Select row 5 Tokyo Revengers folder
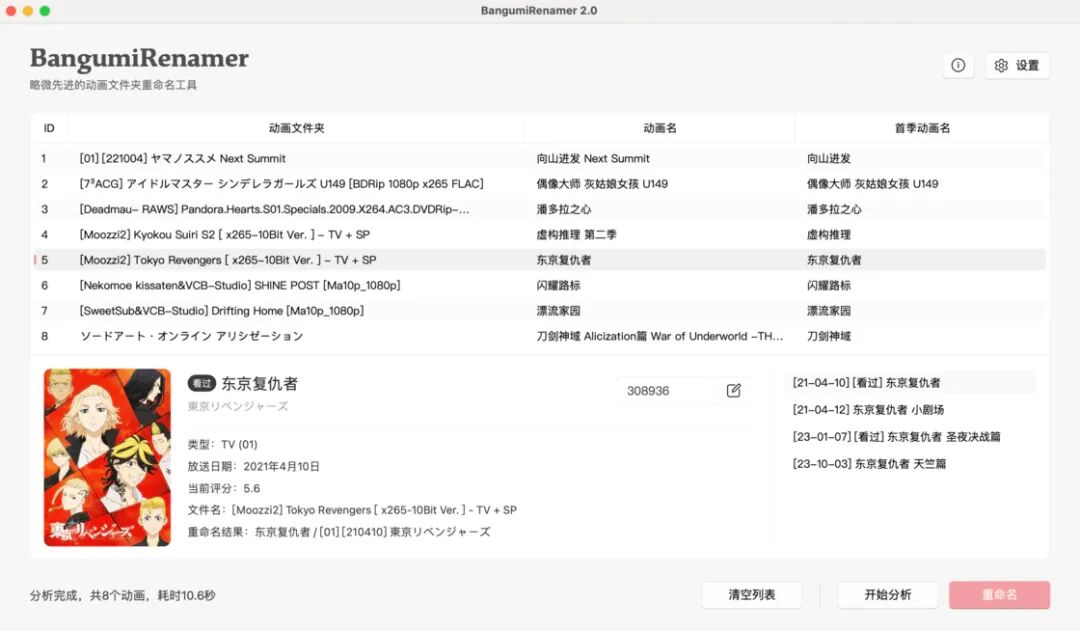 click(x=539, y=260)
